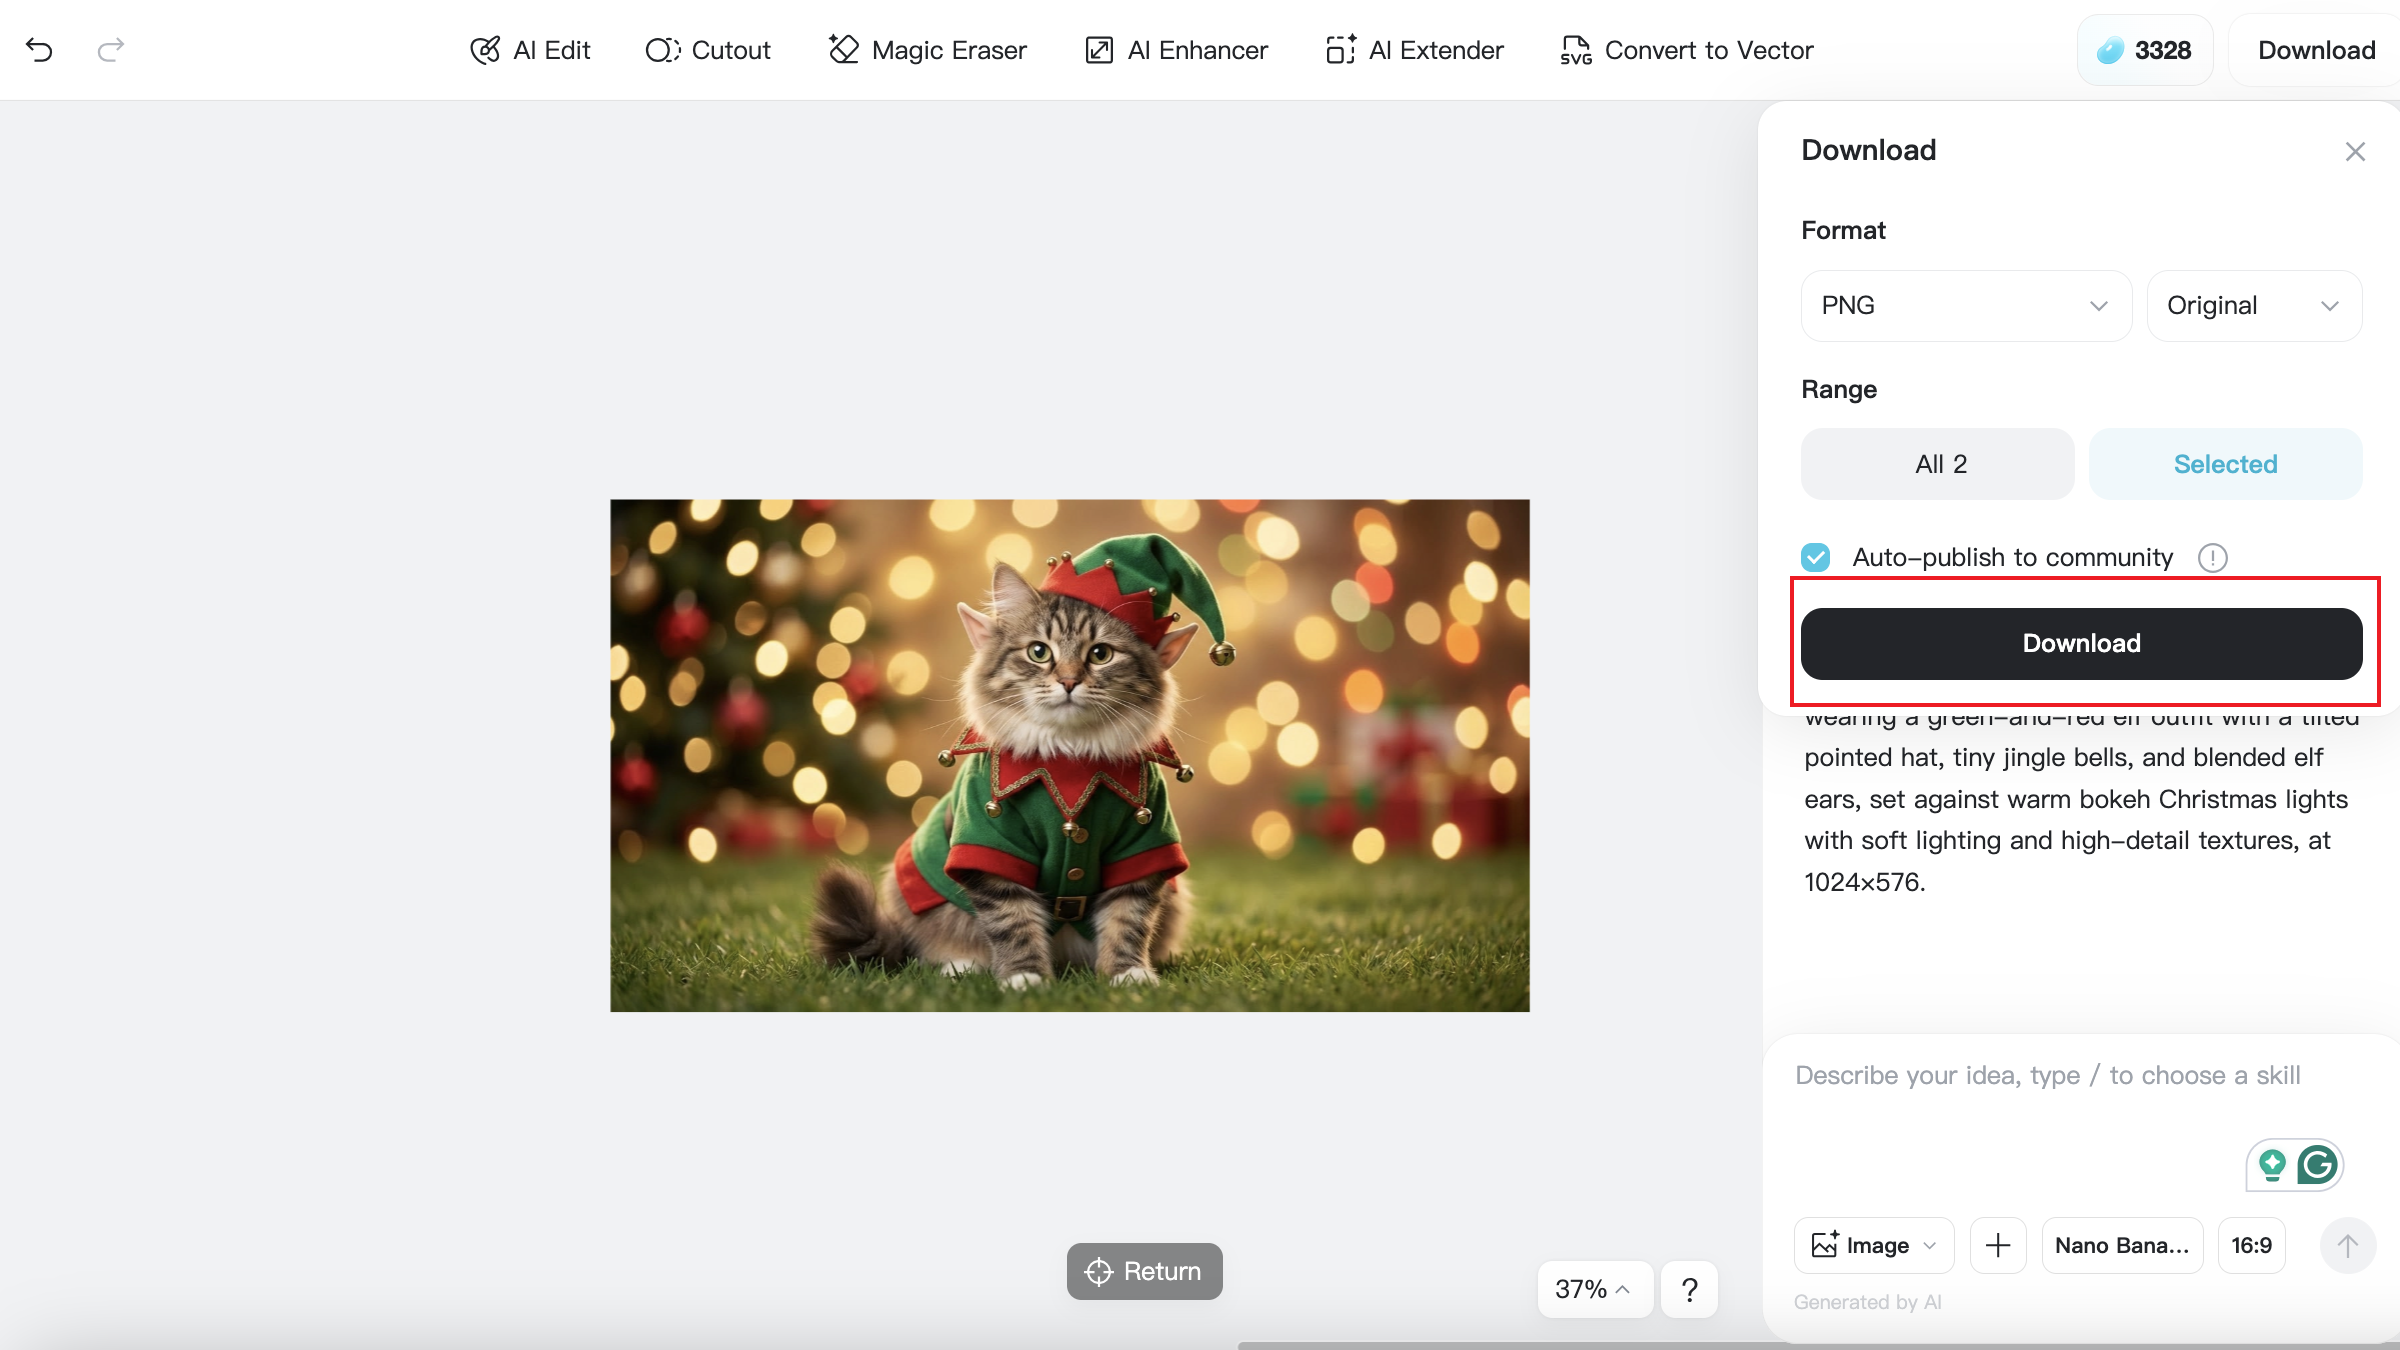Open the AI Edit tool
This screenshot has height=1350, width=2400.
pos(530,50)
